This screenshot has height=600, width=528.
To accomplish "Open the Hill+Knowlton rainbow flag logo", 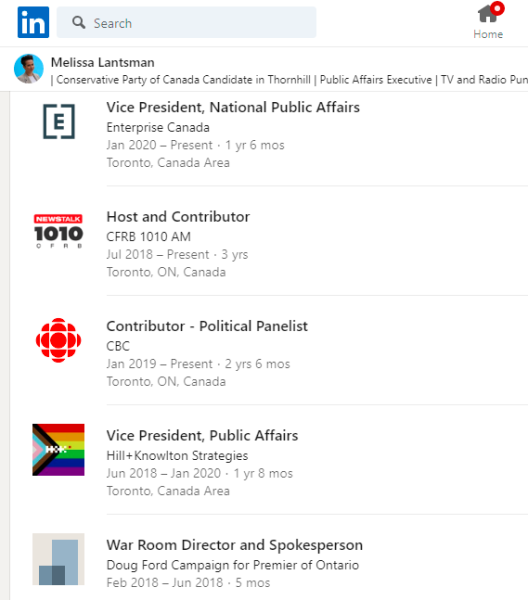I will pyautogui.click(x=59, y=450).
